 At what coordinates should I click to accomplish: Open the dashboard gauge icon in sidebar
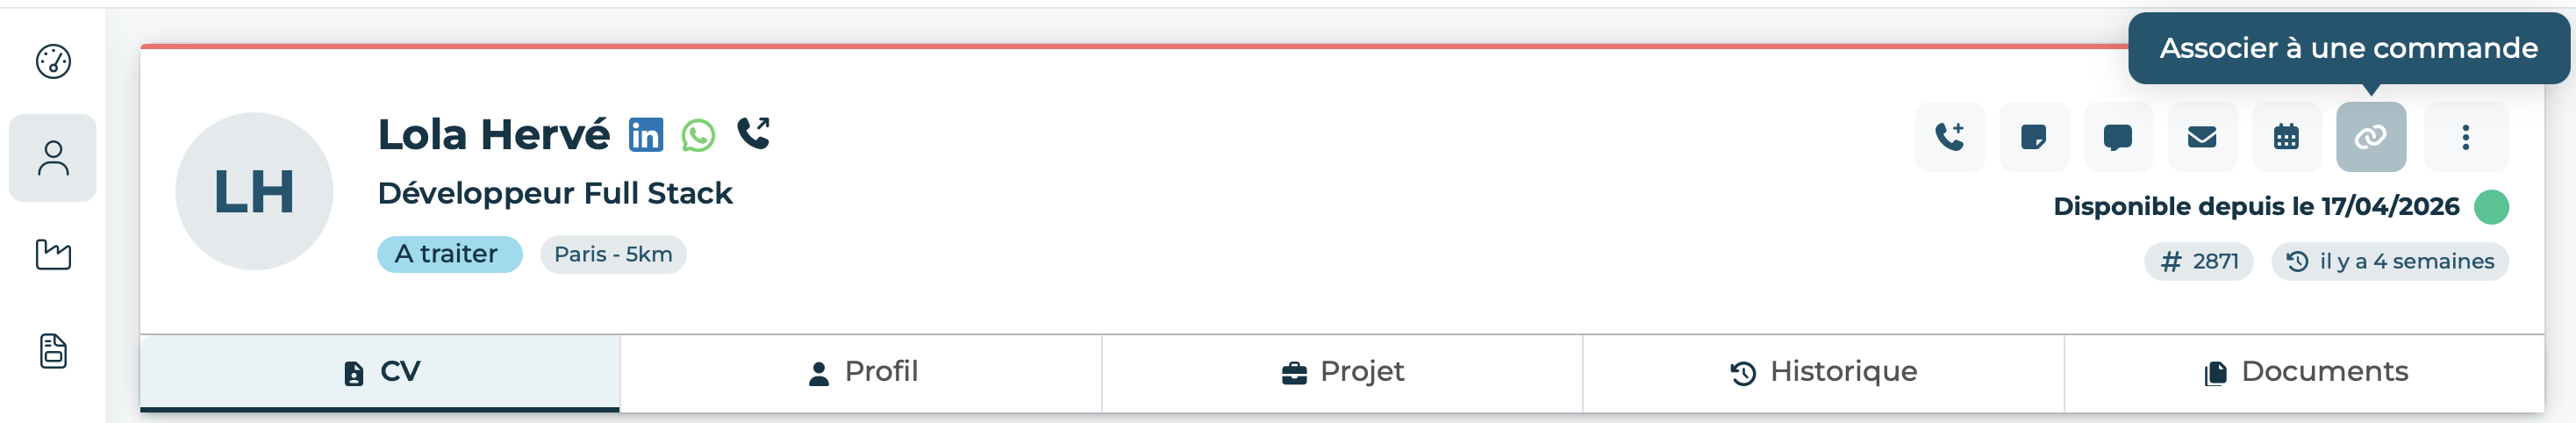53,62
